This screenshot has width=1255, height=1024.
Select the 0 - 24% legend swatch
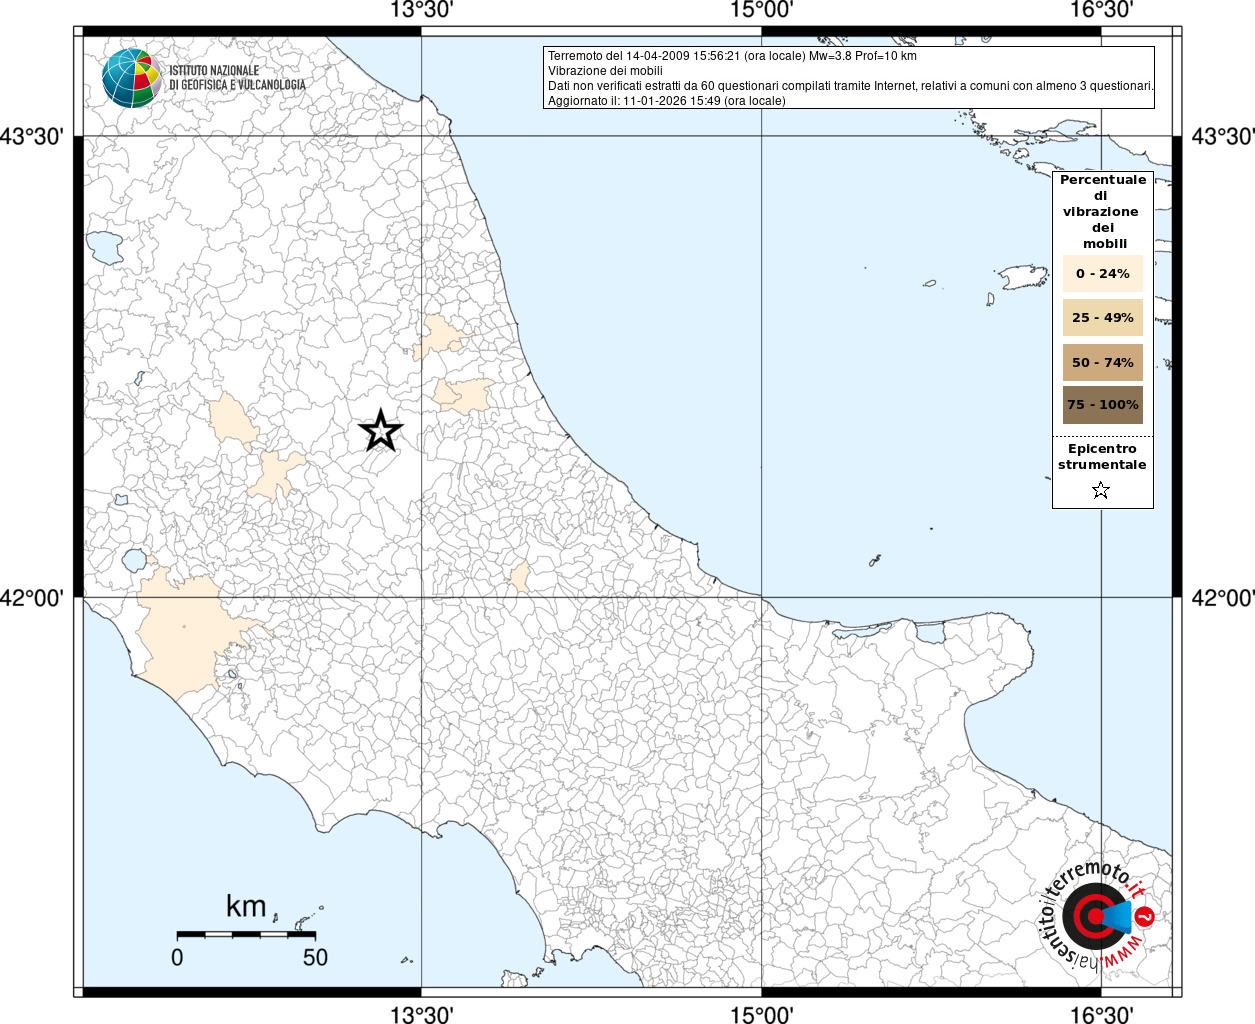tap(1102, 274)
